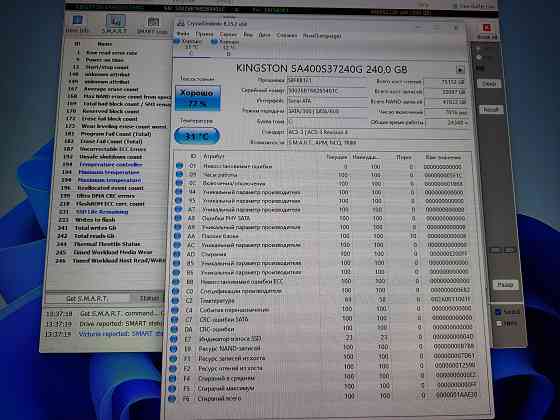Screen dimensions: 560x420
Task: Select 'Uncorrectable ECC Errors' in Victoria list
Action: 112,149
